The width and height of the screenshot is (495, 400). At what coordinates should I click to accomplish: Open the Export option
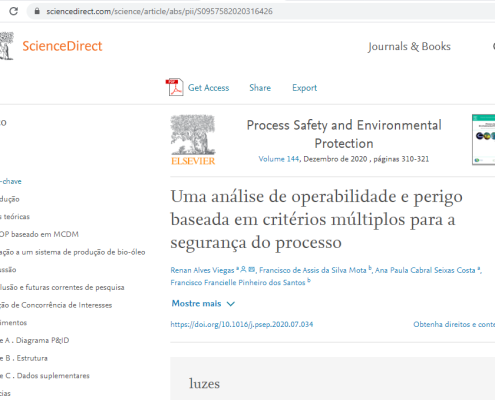pos(304,88)
